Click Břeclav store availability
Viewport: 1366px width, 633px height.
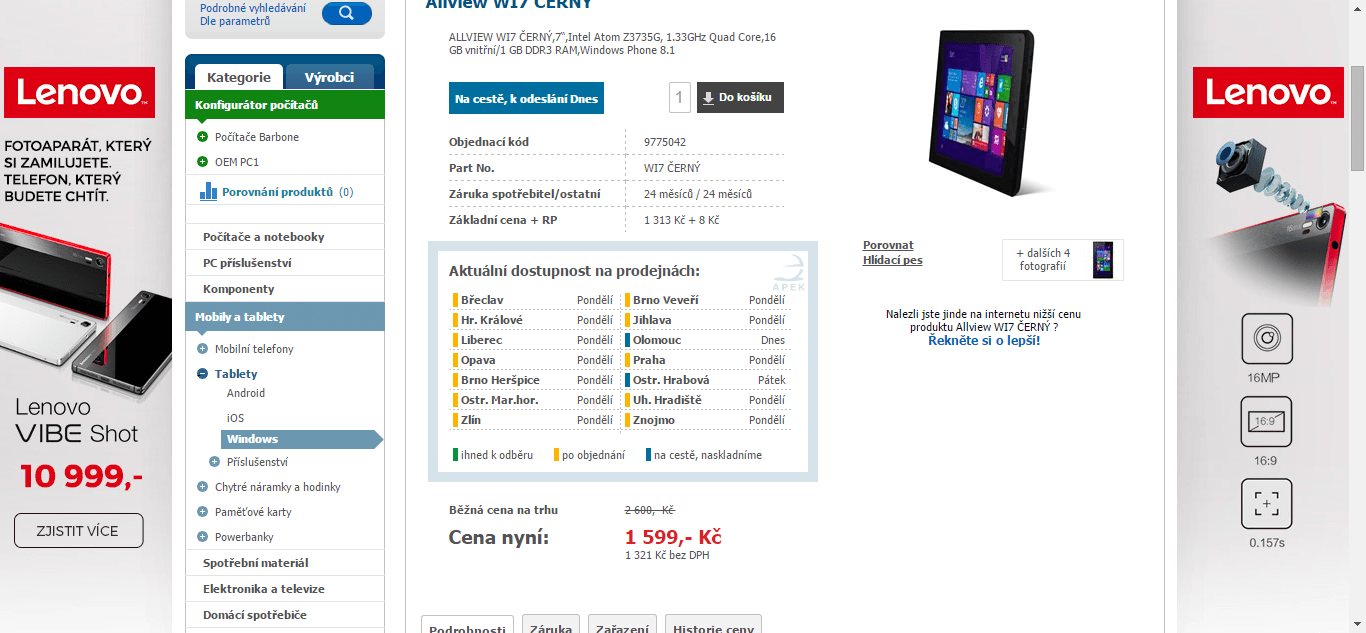pyautogui.click(x=533, y=300)
